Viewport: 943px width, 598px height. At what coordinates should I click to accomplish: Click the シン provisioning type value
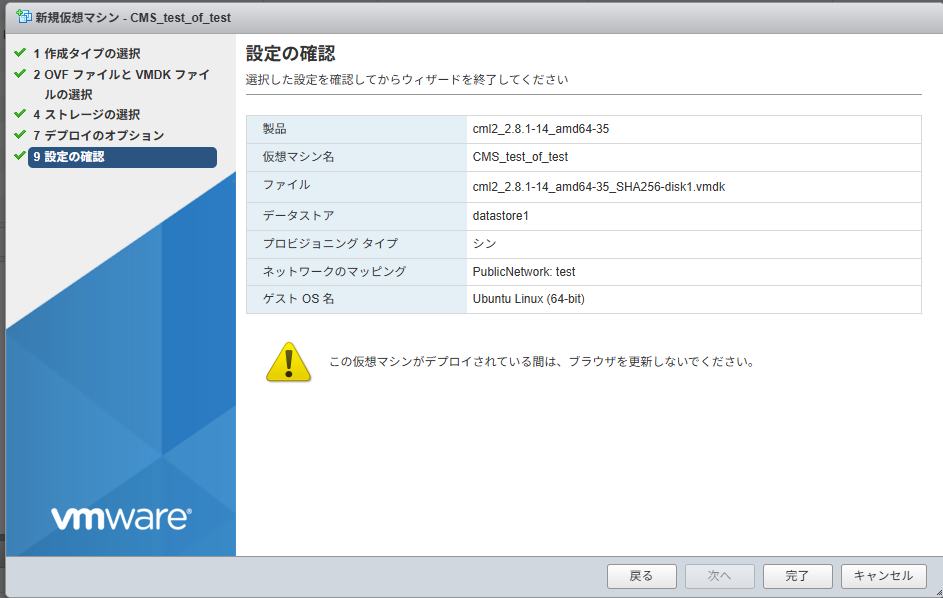[x=482, y=242]
